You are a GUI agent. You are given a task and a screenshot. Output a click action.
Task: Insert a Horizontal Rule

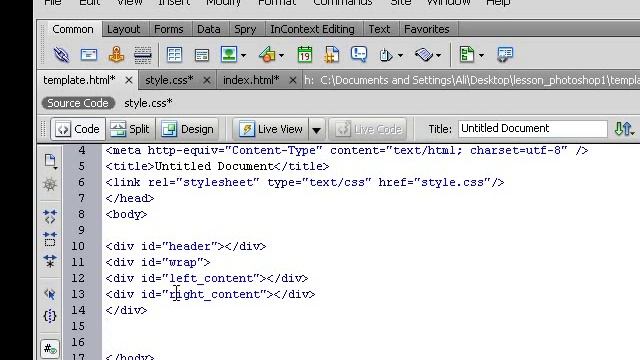[143, 55]
